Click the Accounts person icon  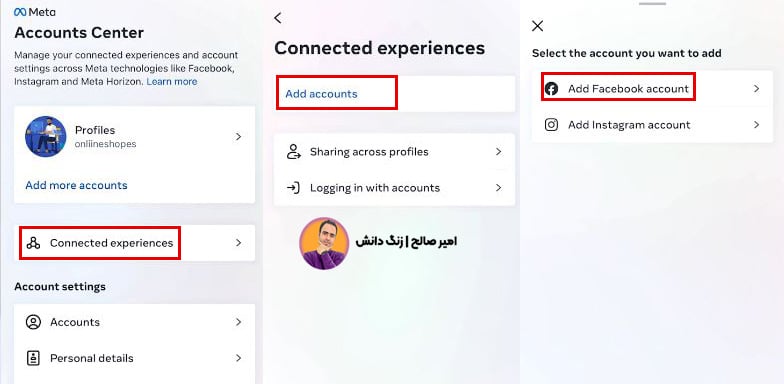click(x=33, y=322)
